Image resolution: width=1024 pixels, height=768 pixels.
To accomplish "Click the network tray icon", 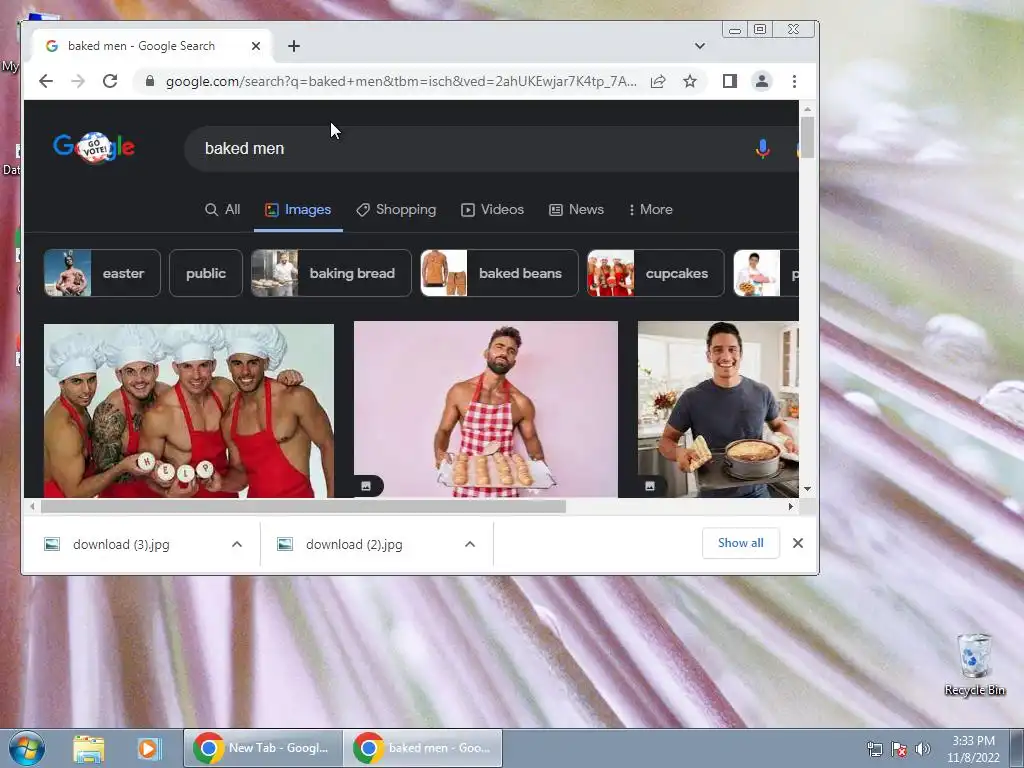I will coord(874,749).
